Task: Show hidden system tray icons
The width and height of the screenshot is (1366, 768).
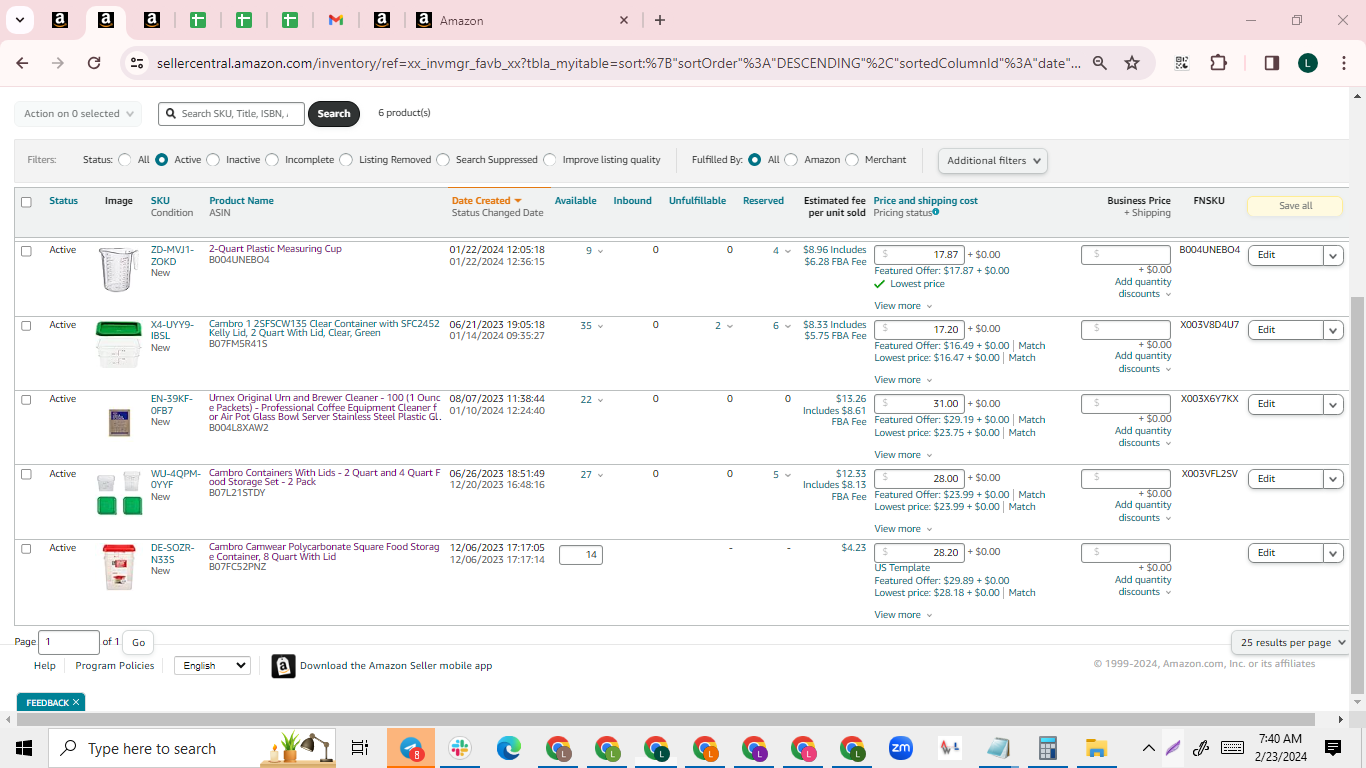Action: point(1149,748)
